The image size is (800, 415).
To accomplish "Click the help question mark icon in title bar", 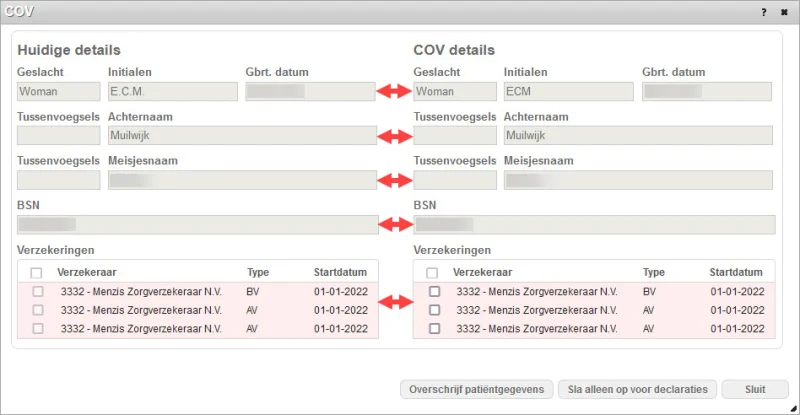I will point(763,11).
